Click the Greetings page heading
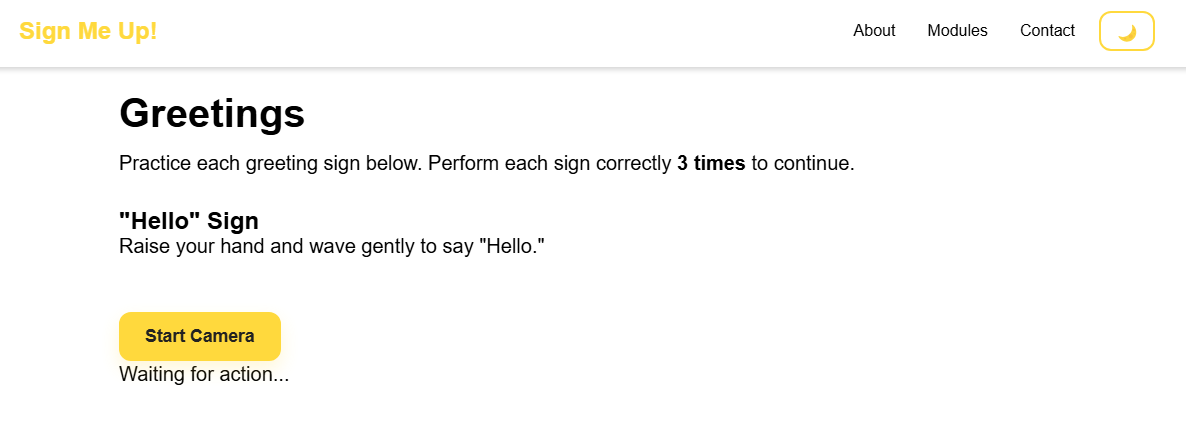Viewport: 1186px width, 437px height. [x=212, y=113]
